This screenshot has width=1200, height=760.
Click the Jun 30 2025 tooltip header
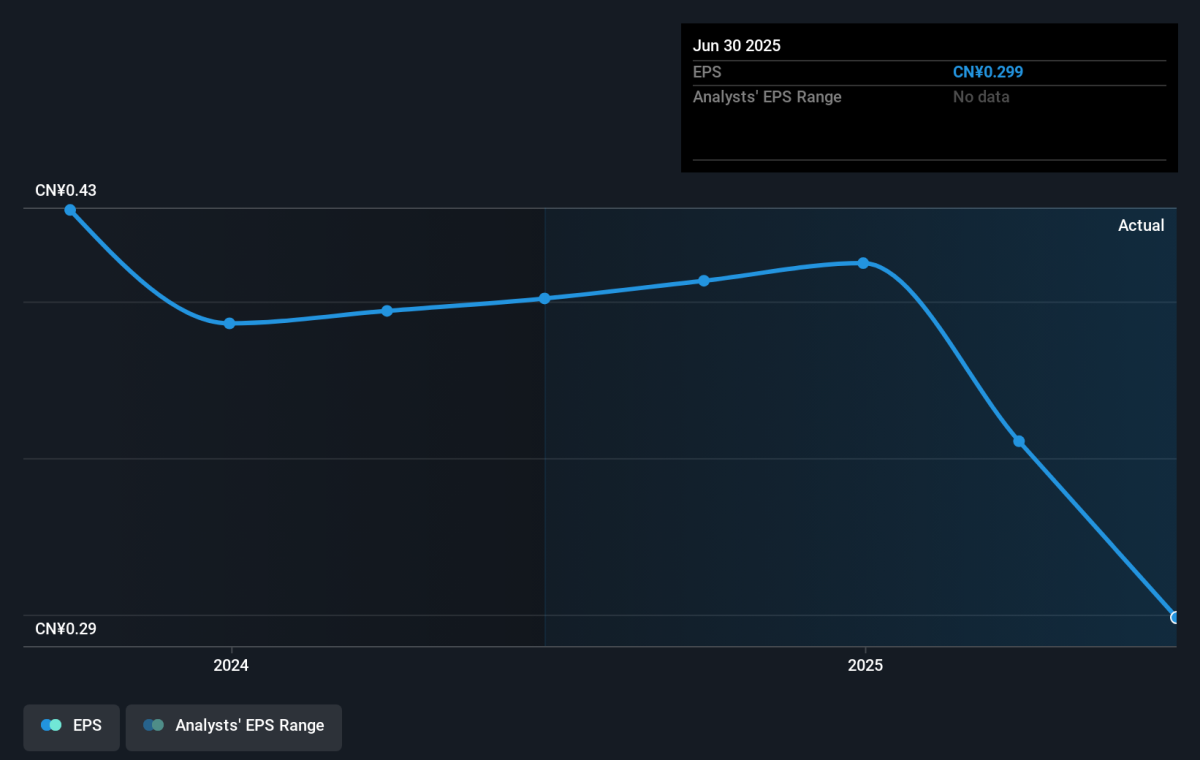click(737, 46)
